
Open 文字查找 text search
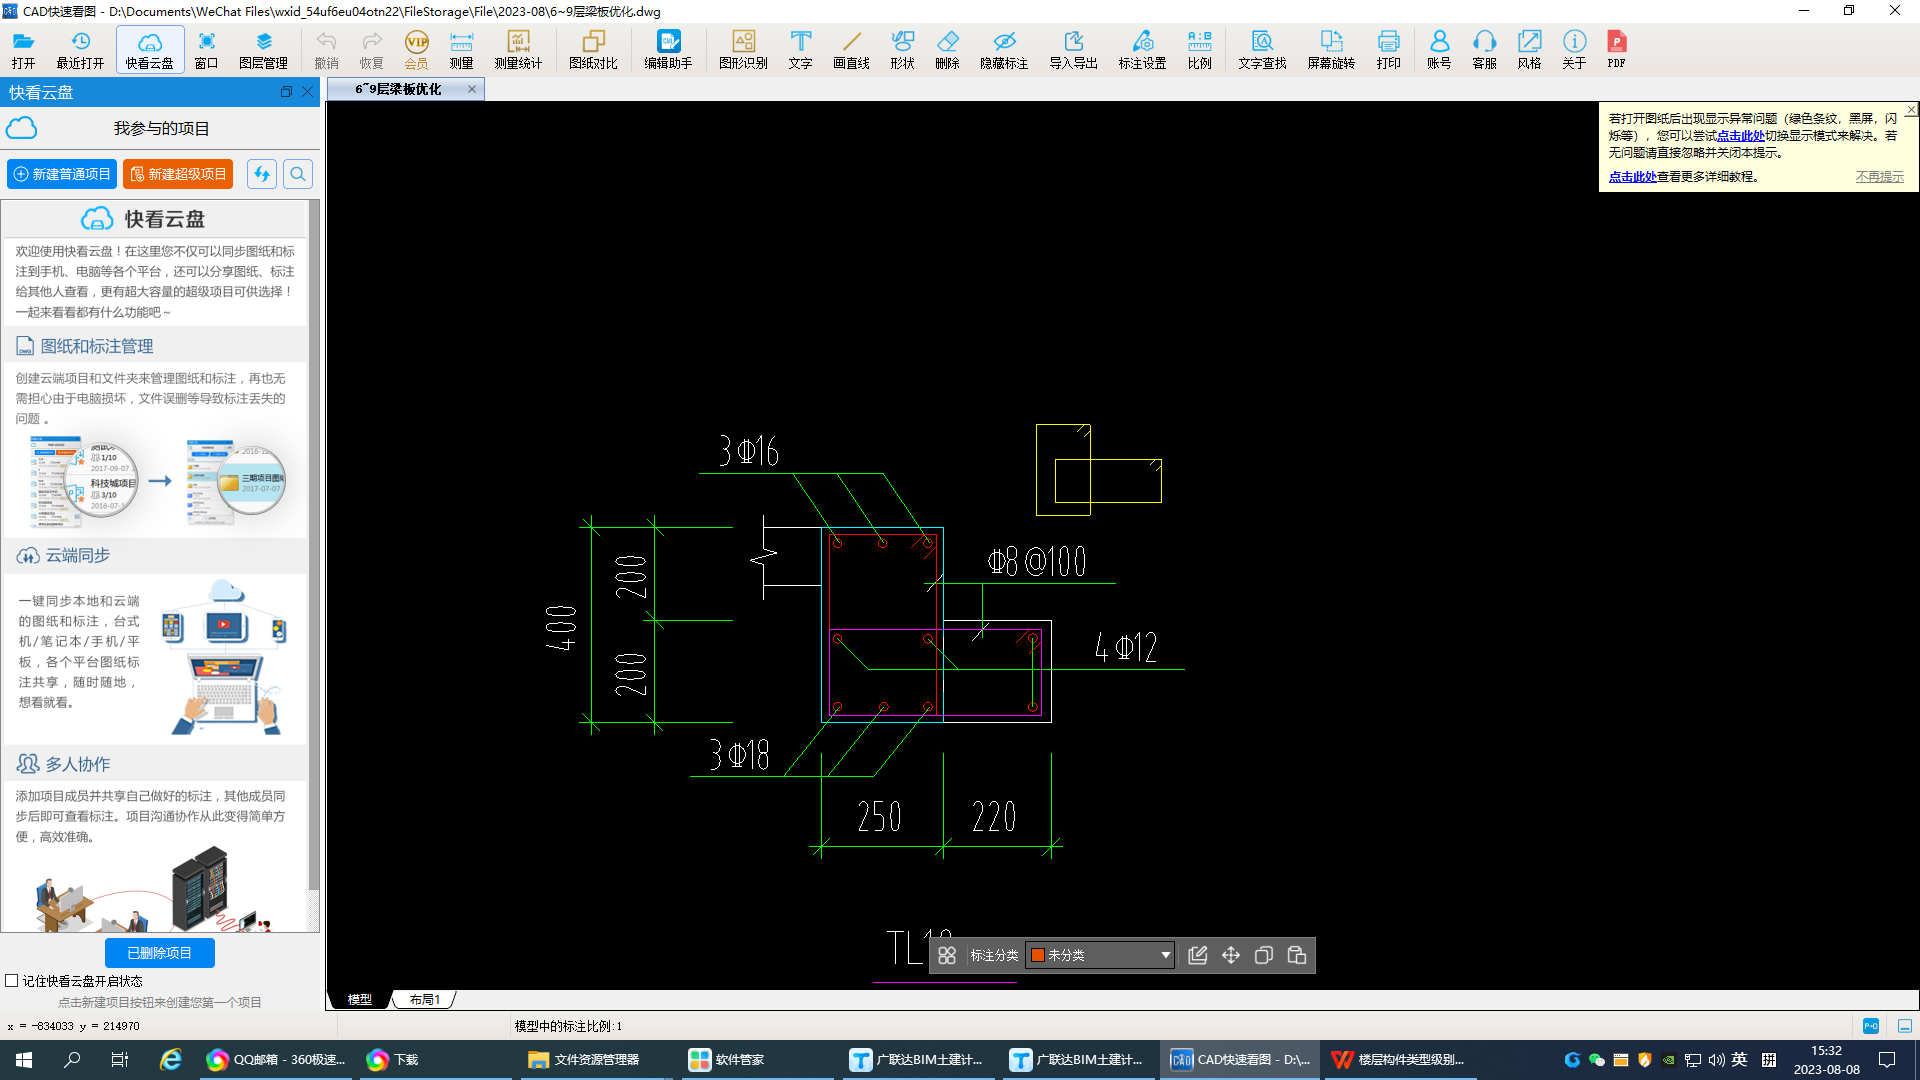pos(1262,49)
